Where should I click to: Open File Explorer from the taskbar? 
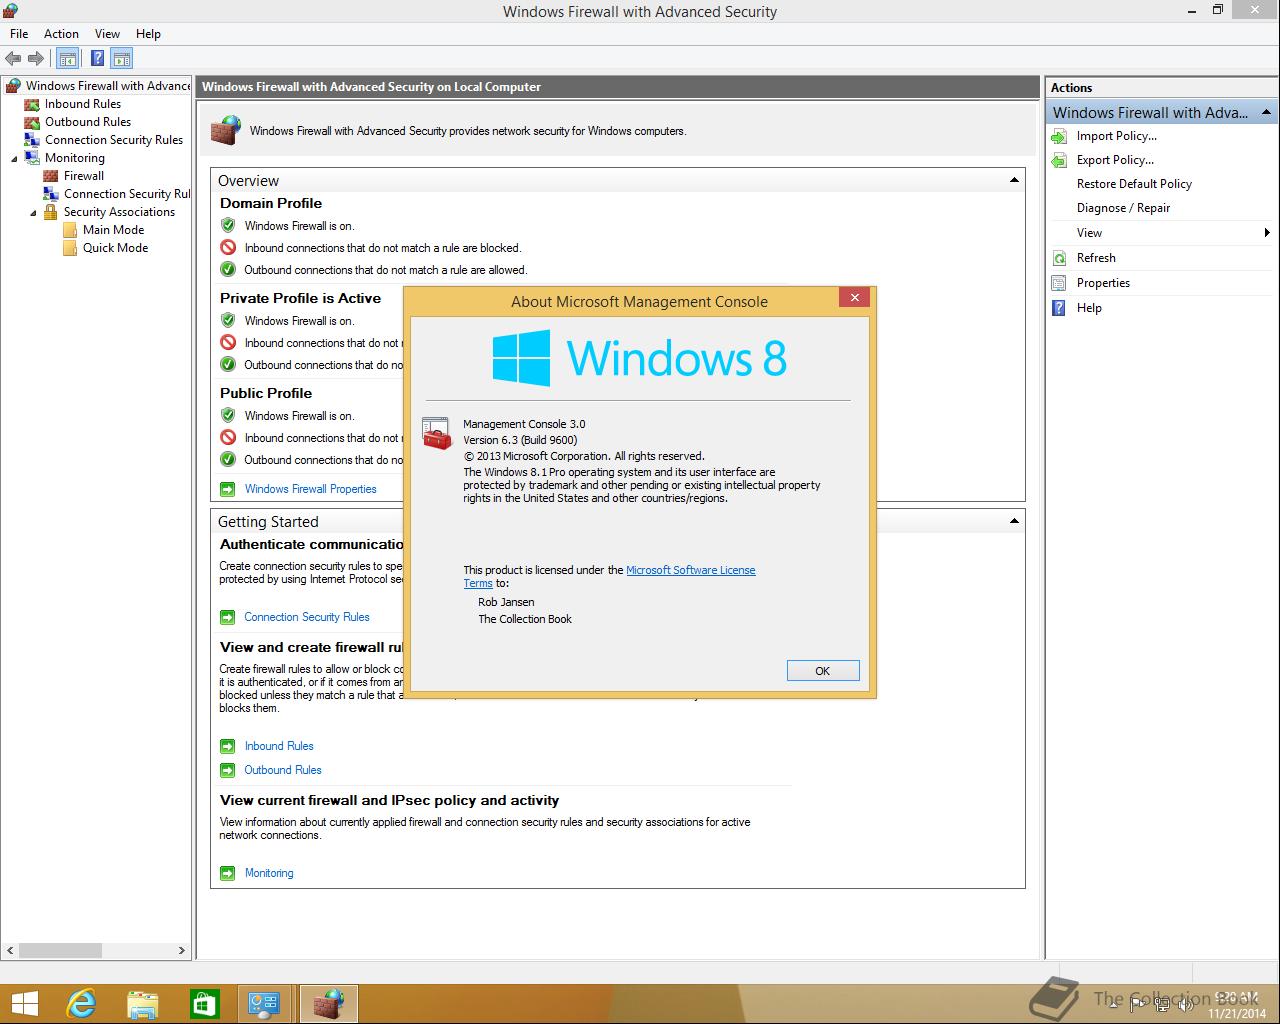[143, 1004]
